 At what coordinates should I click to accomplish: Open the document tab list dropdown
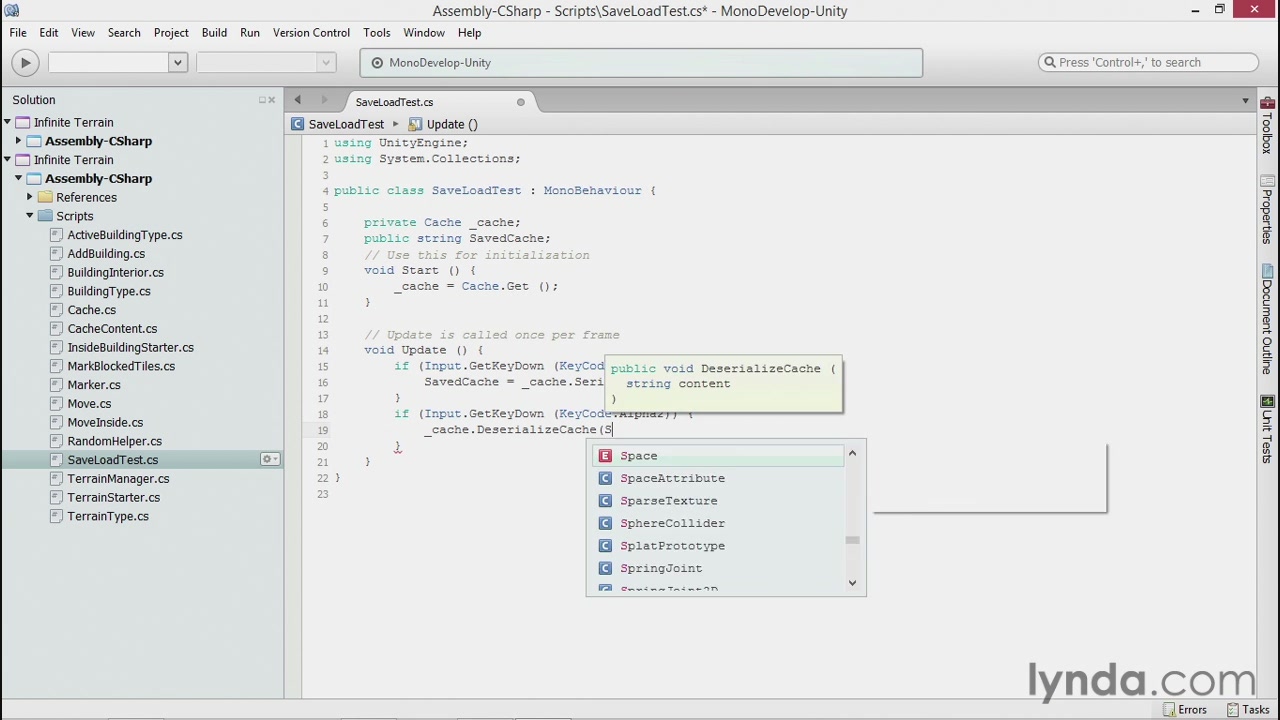[1245, 101]
